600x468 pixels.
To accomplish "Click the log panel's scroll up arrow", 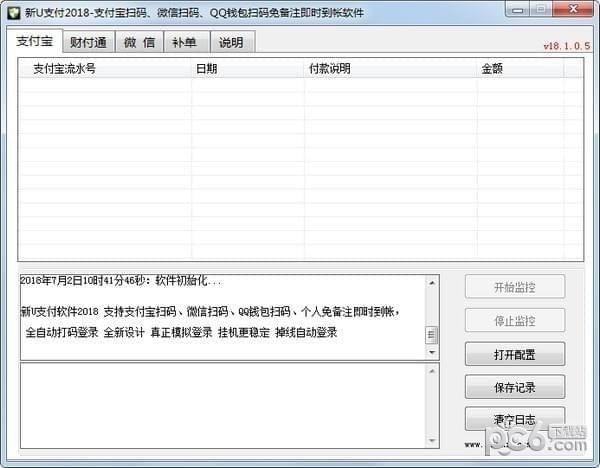I will [x=432, y=281].
